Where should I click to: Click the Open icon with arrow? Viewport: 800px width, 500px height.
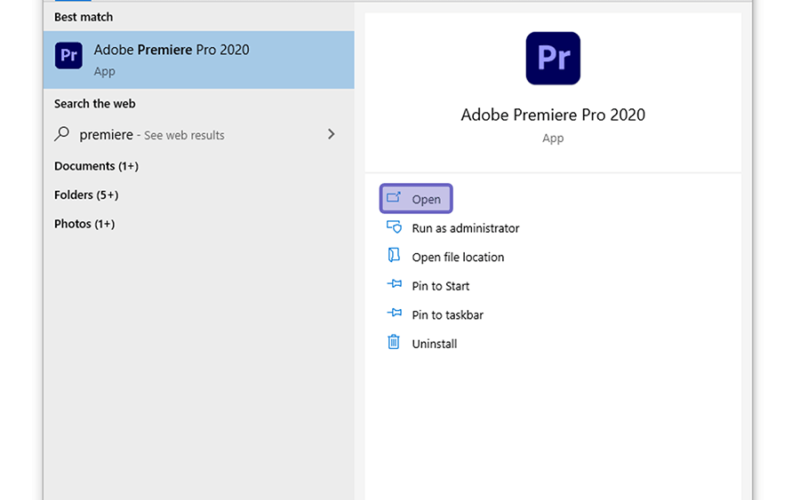click(393, 197)
